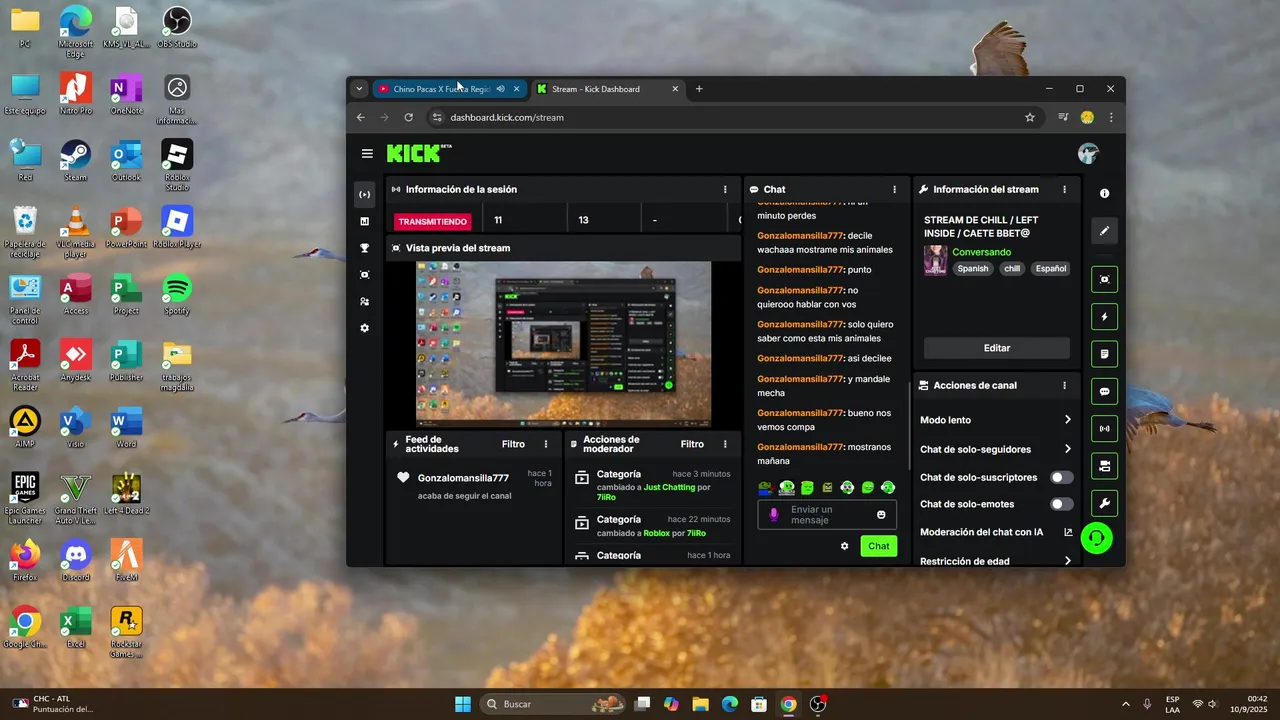
Task: Mute the YouTube tab audio icon
Action: (500, 89)
